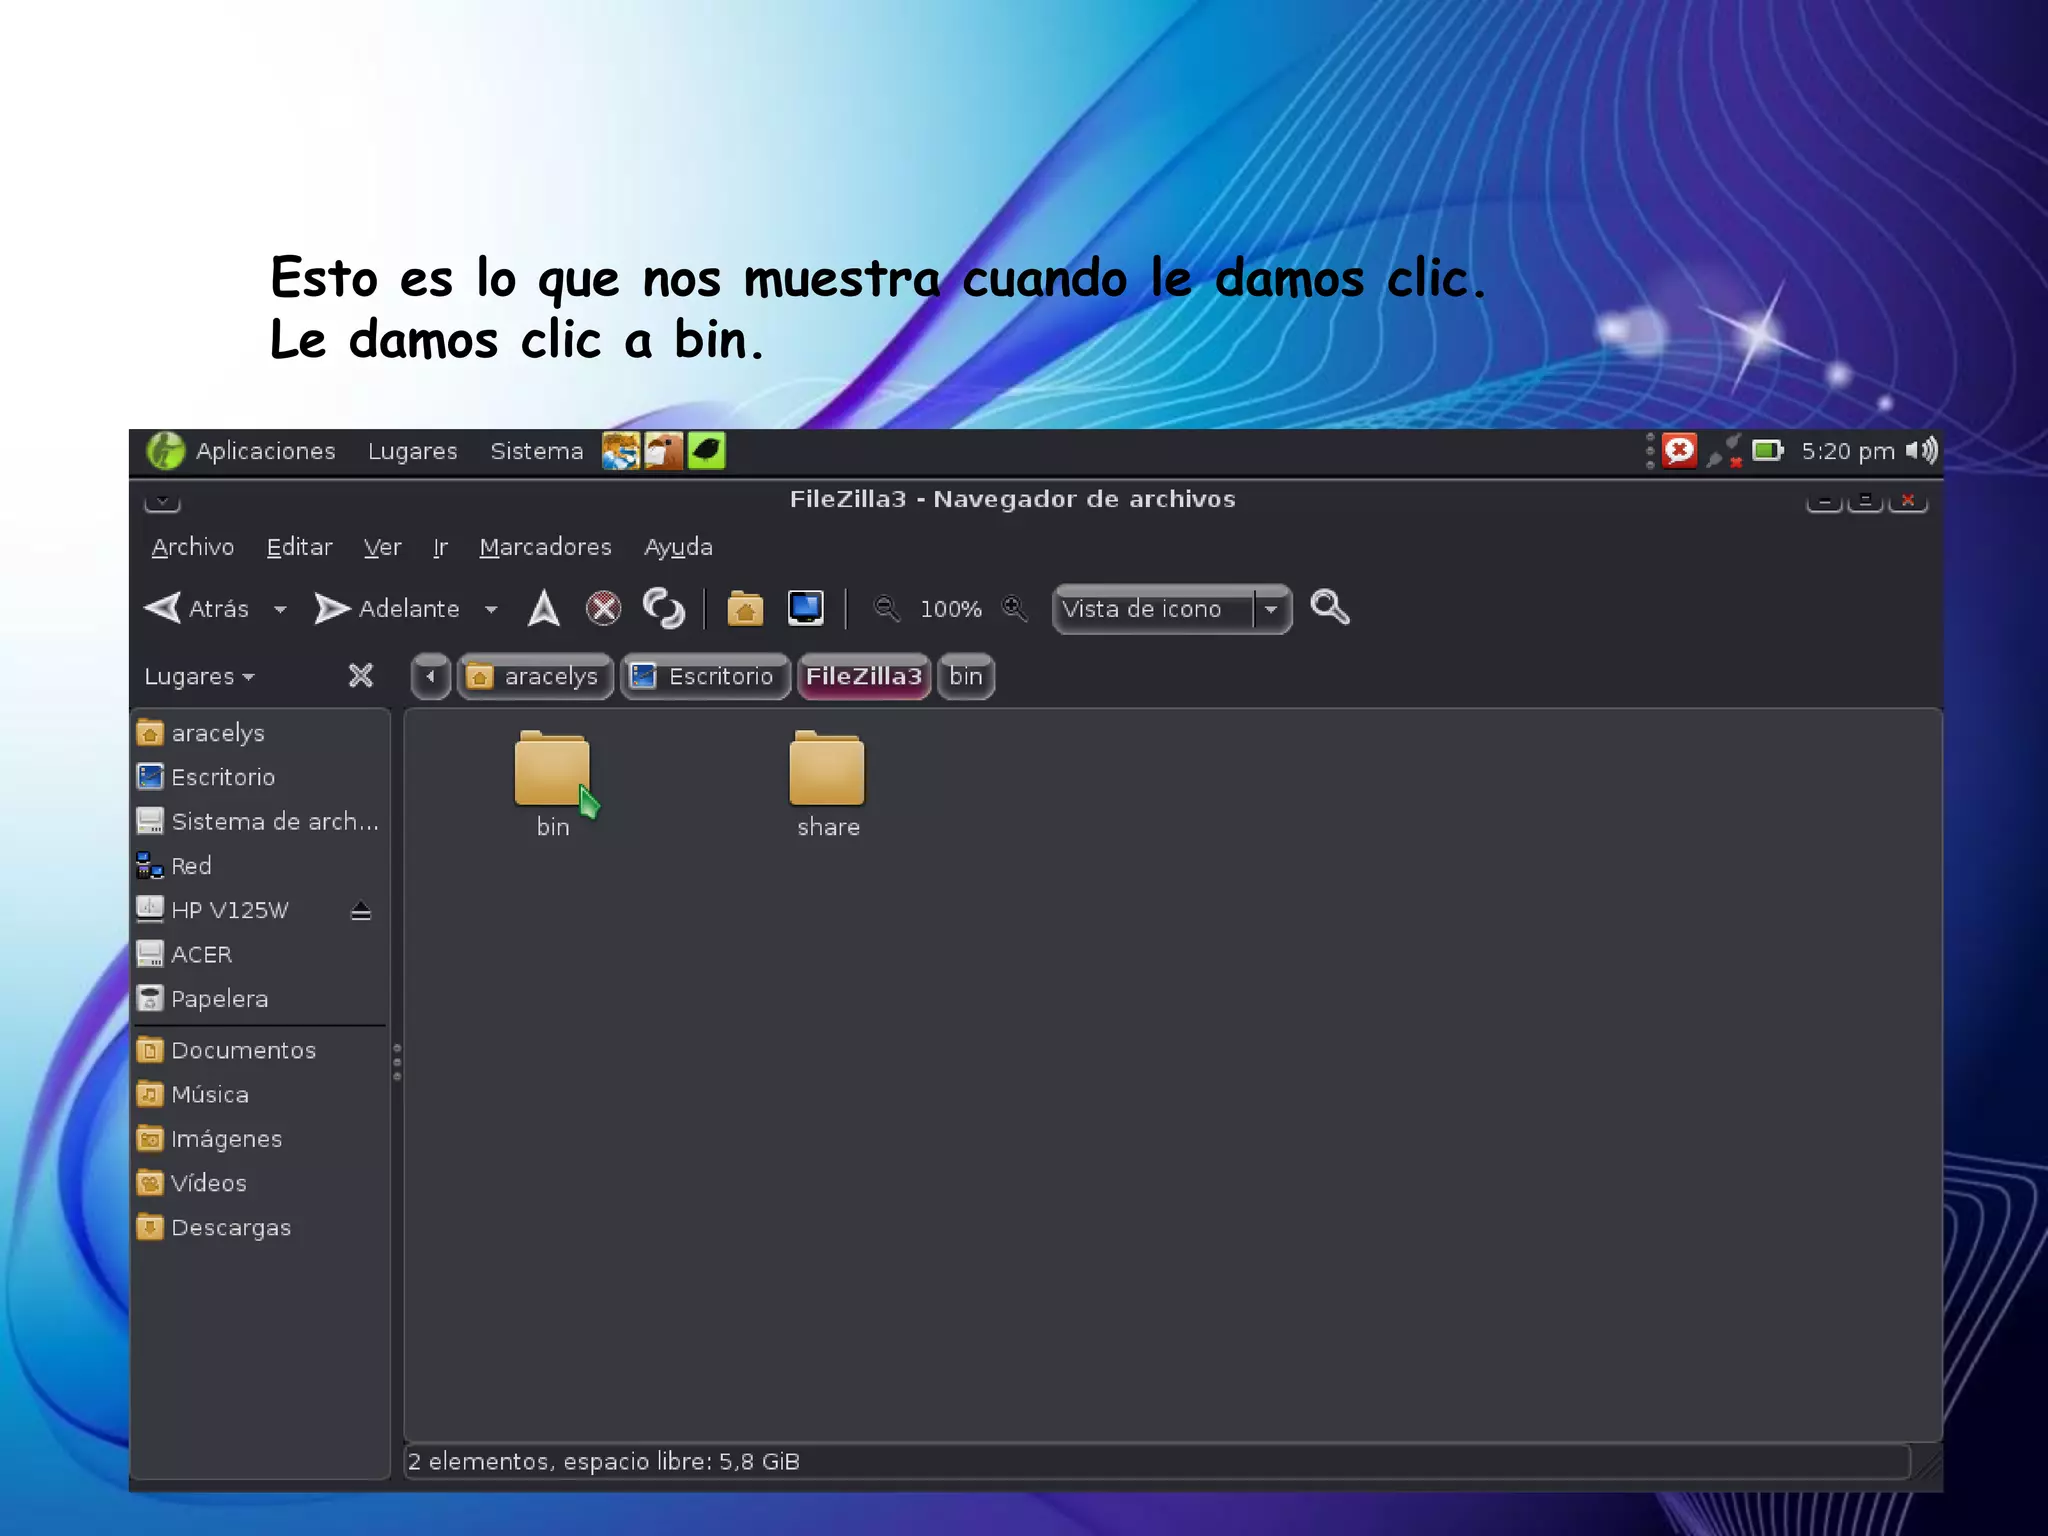Click the sidebar pane resize handle
Viewport: 2048px width, 1536px height.
(397, 1062)
